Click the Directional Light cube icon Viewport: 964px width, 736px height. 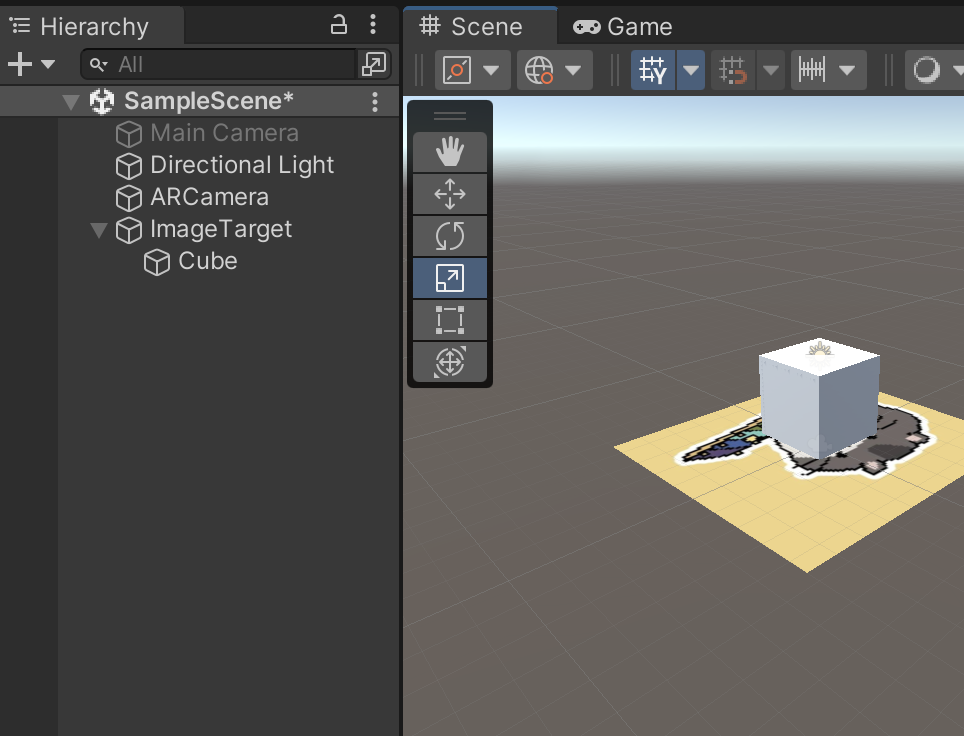coord(129,166)
